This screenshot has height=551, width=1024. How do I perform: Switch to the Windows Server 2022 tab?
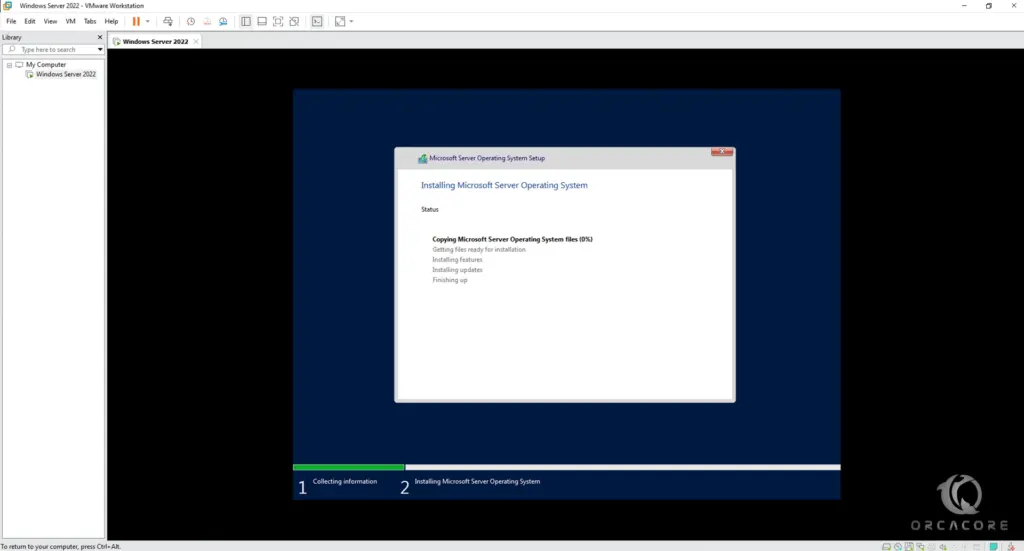coord(155,41)
